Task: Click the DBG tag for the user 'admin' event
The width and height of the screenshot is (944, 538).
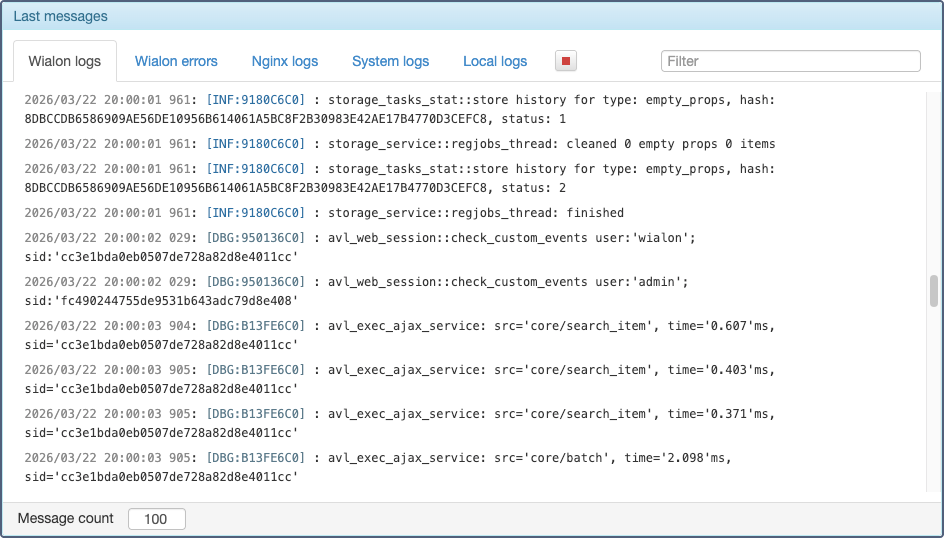Action: tap(255, 282)
